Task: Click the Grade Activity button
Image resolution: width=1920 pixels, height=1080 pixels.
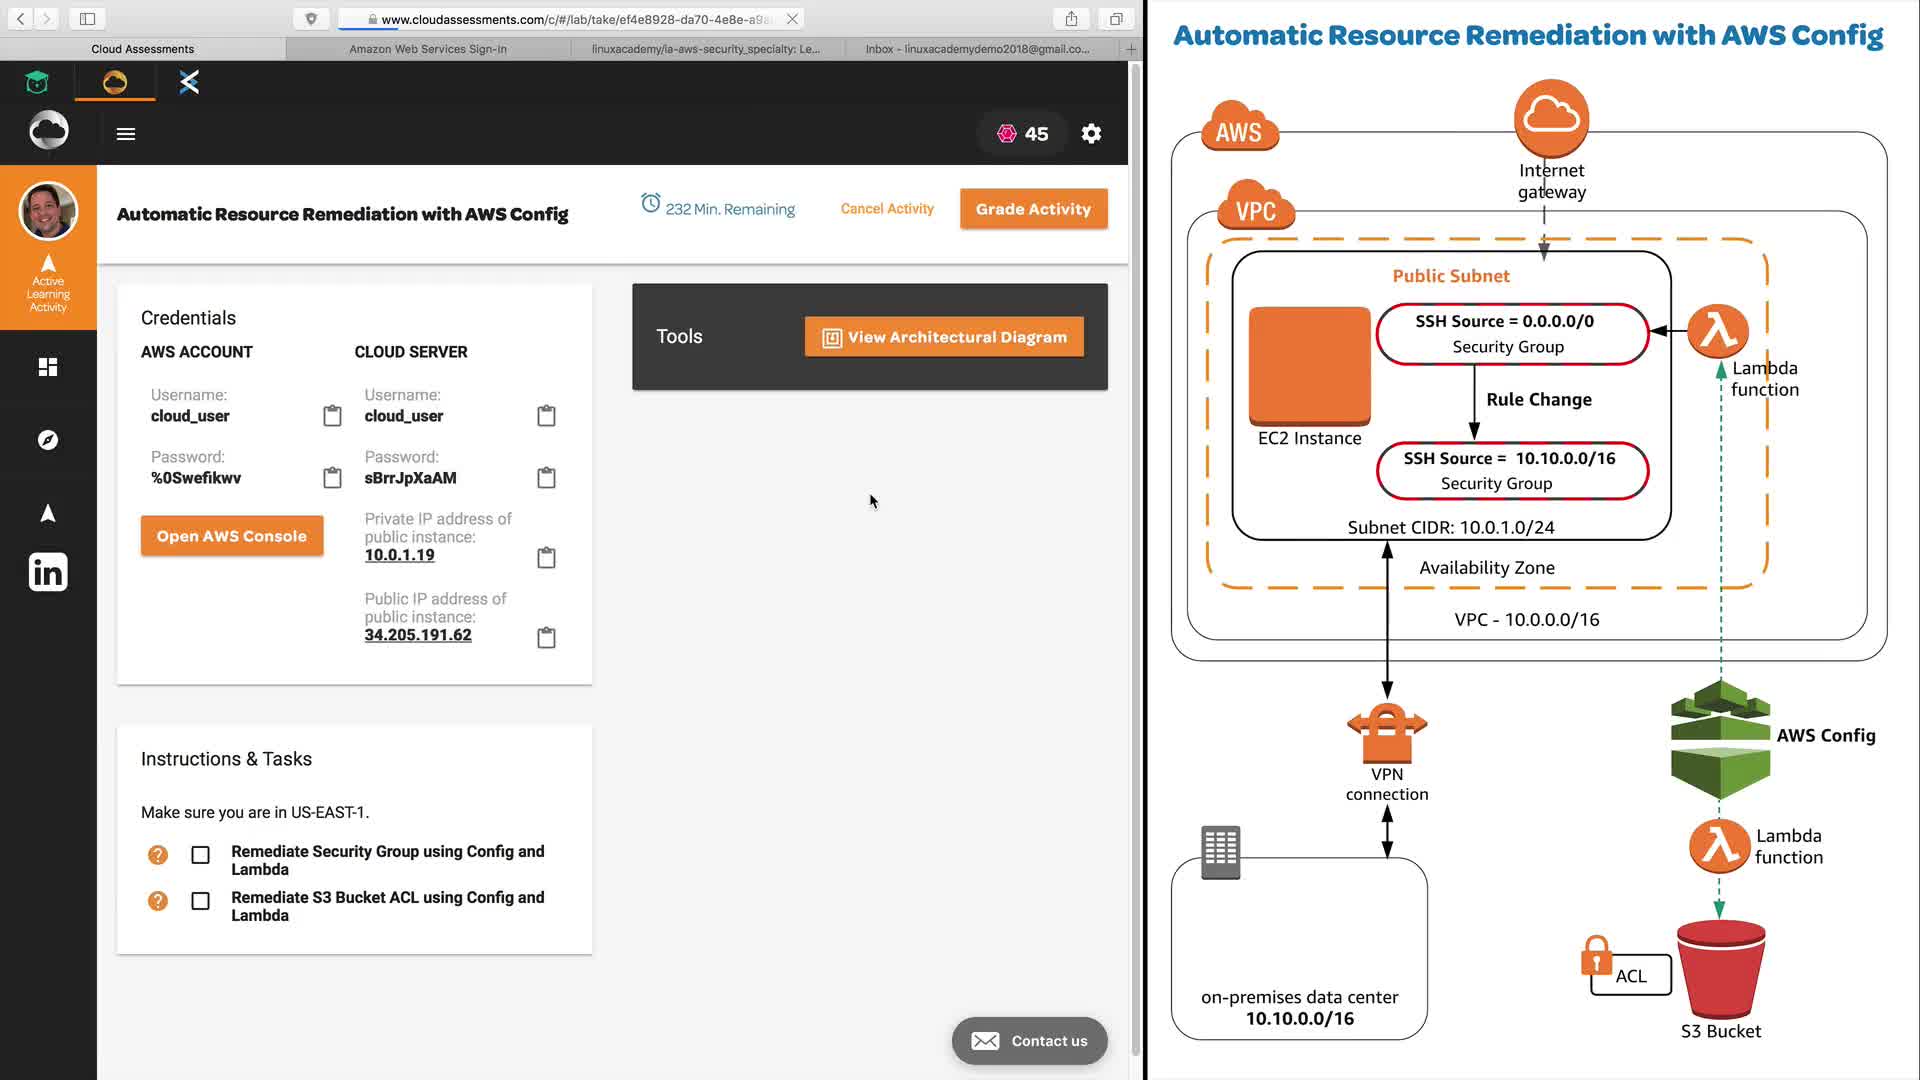Action: click(1033, 209)
